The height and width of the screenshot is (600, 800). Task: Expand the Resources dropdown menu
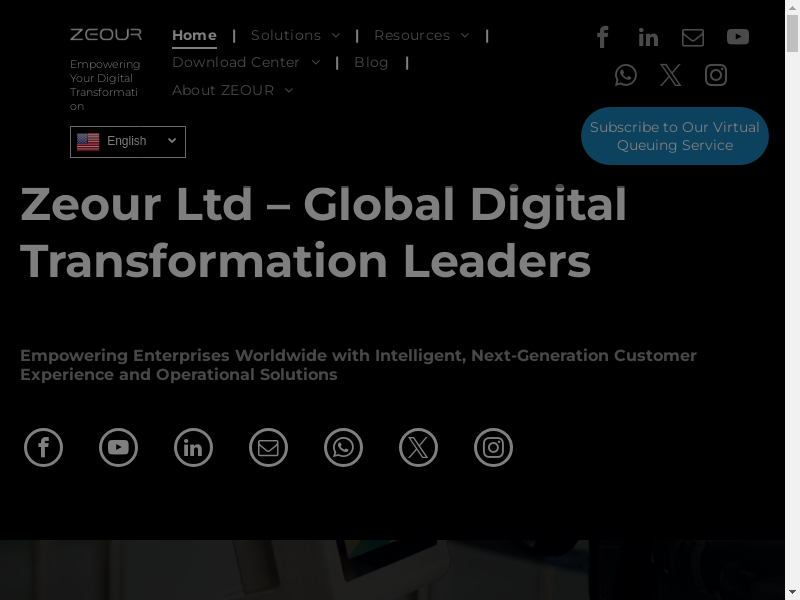[x=421, y=35]
